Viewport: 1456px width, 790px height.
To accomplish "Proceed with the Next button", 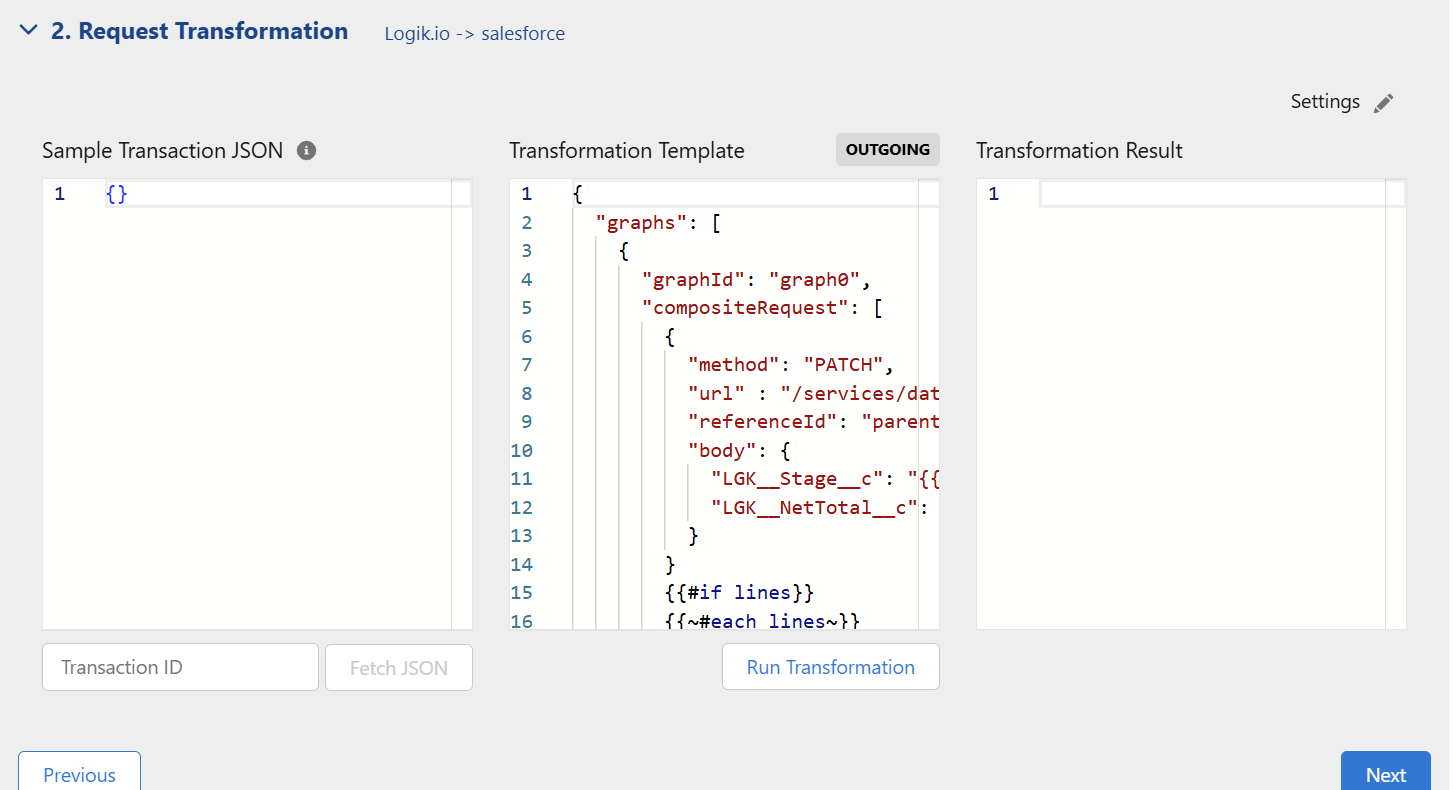I will (x=1386, y=774).
